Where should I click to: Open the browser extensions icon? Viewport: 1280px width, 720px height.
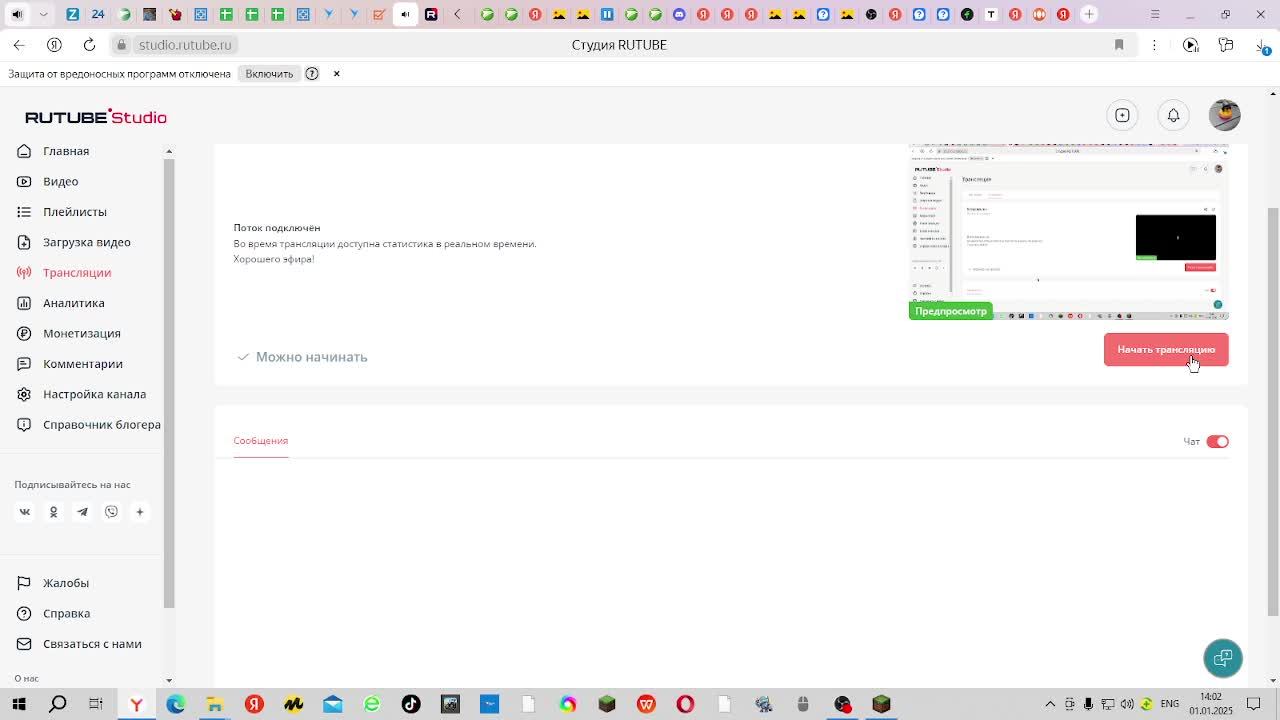click(1226, 45)
